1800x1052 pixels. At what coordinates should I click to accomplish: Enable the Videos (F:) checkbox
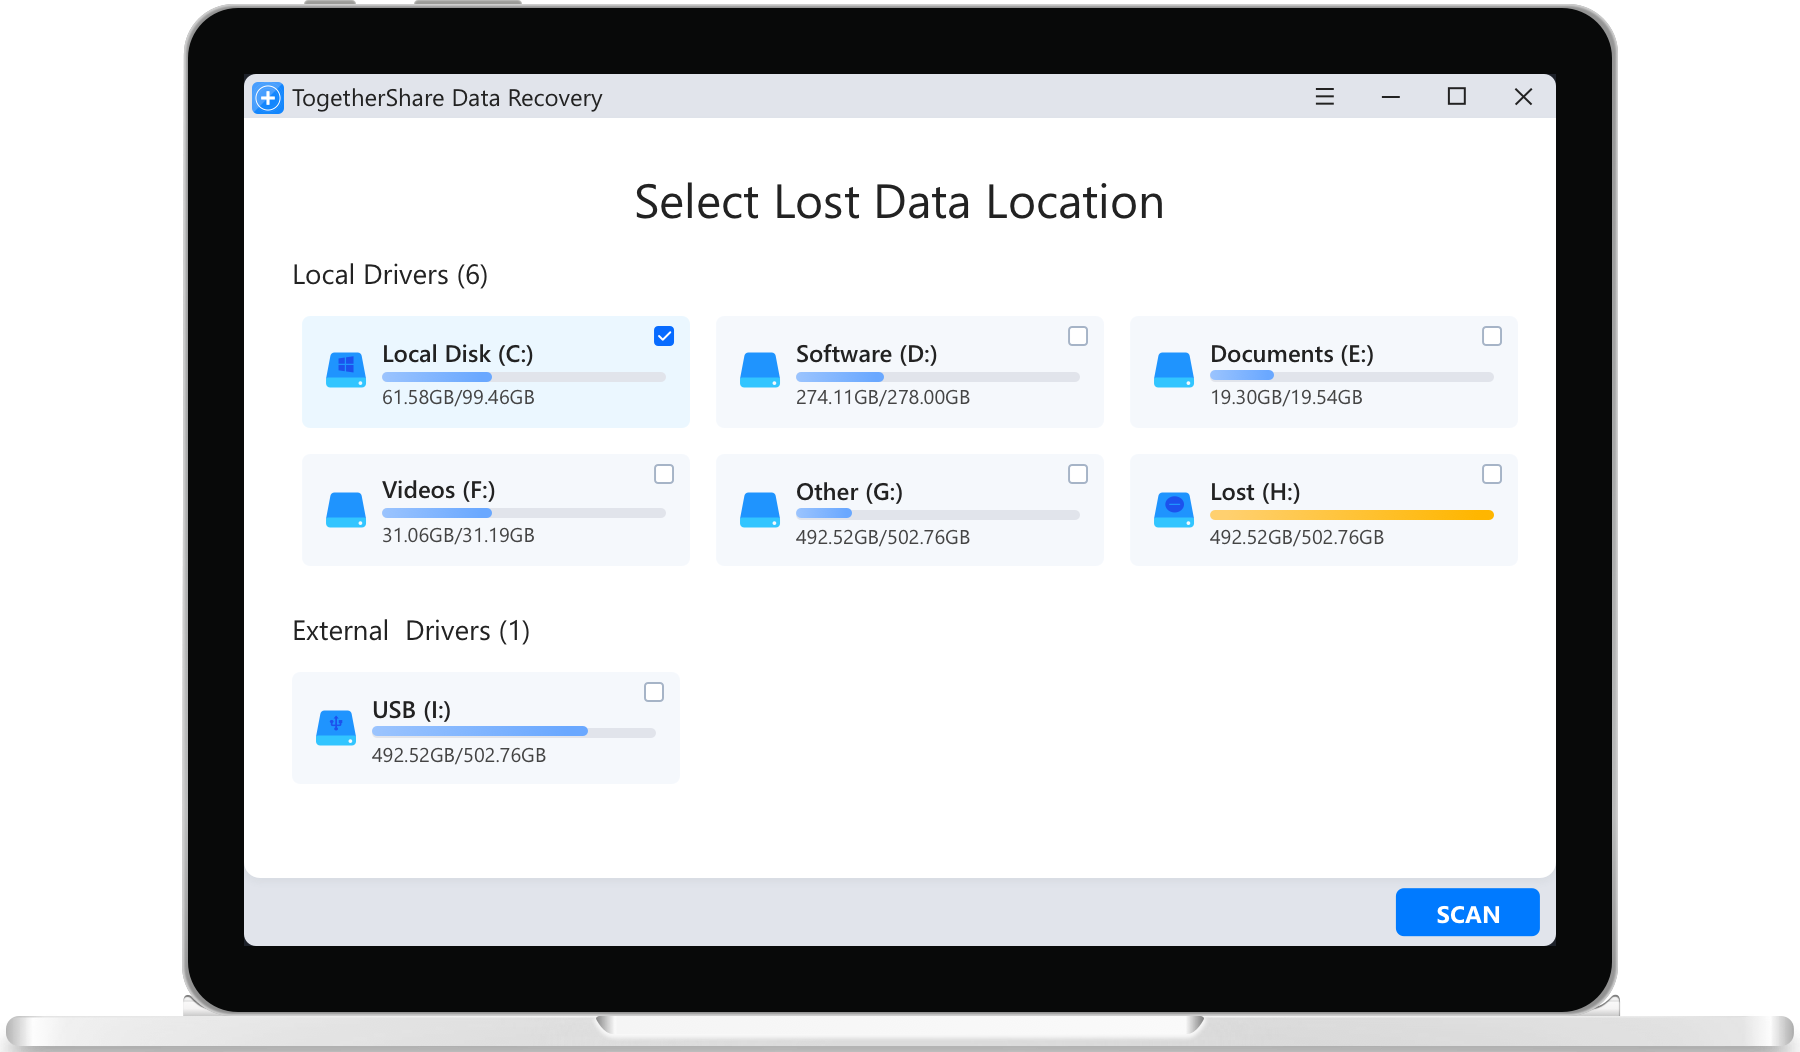point(664,474)
